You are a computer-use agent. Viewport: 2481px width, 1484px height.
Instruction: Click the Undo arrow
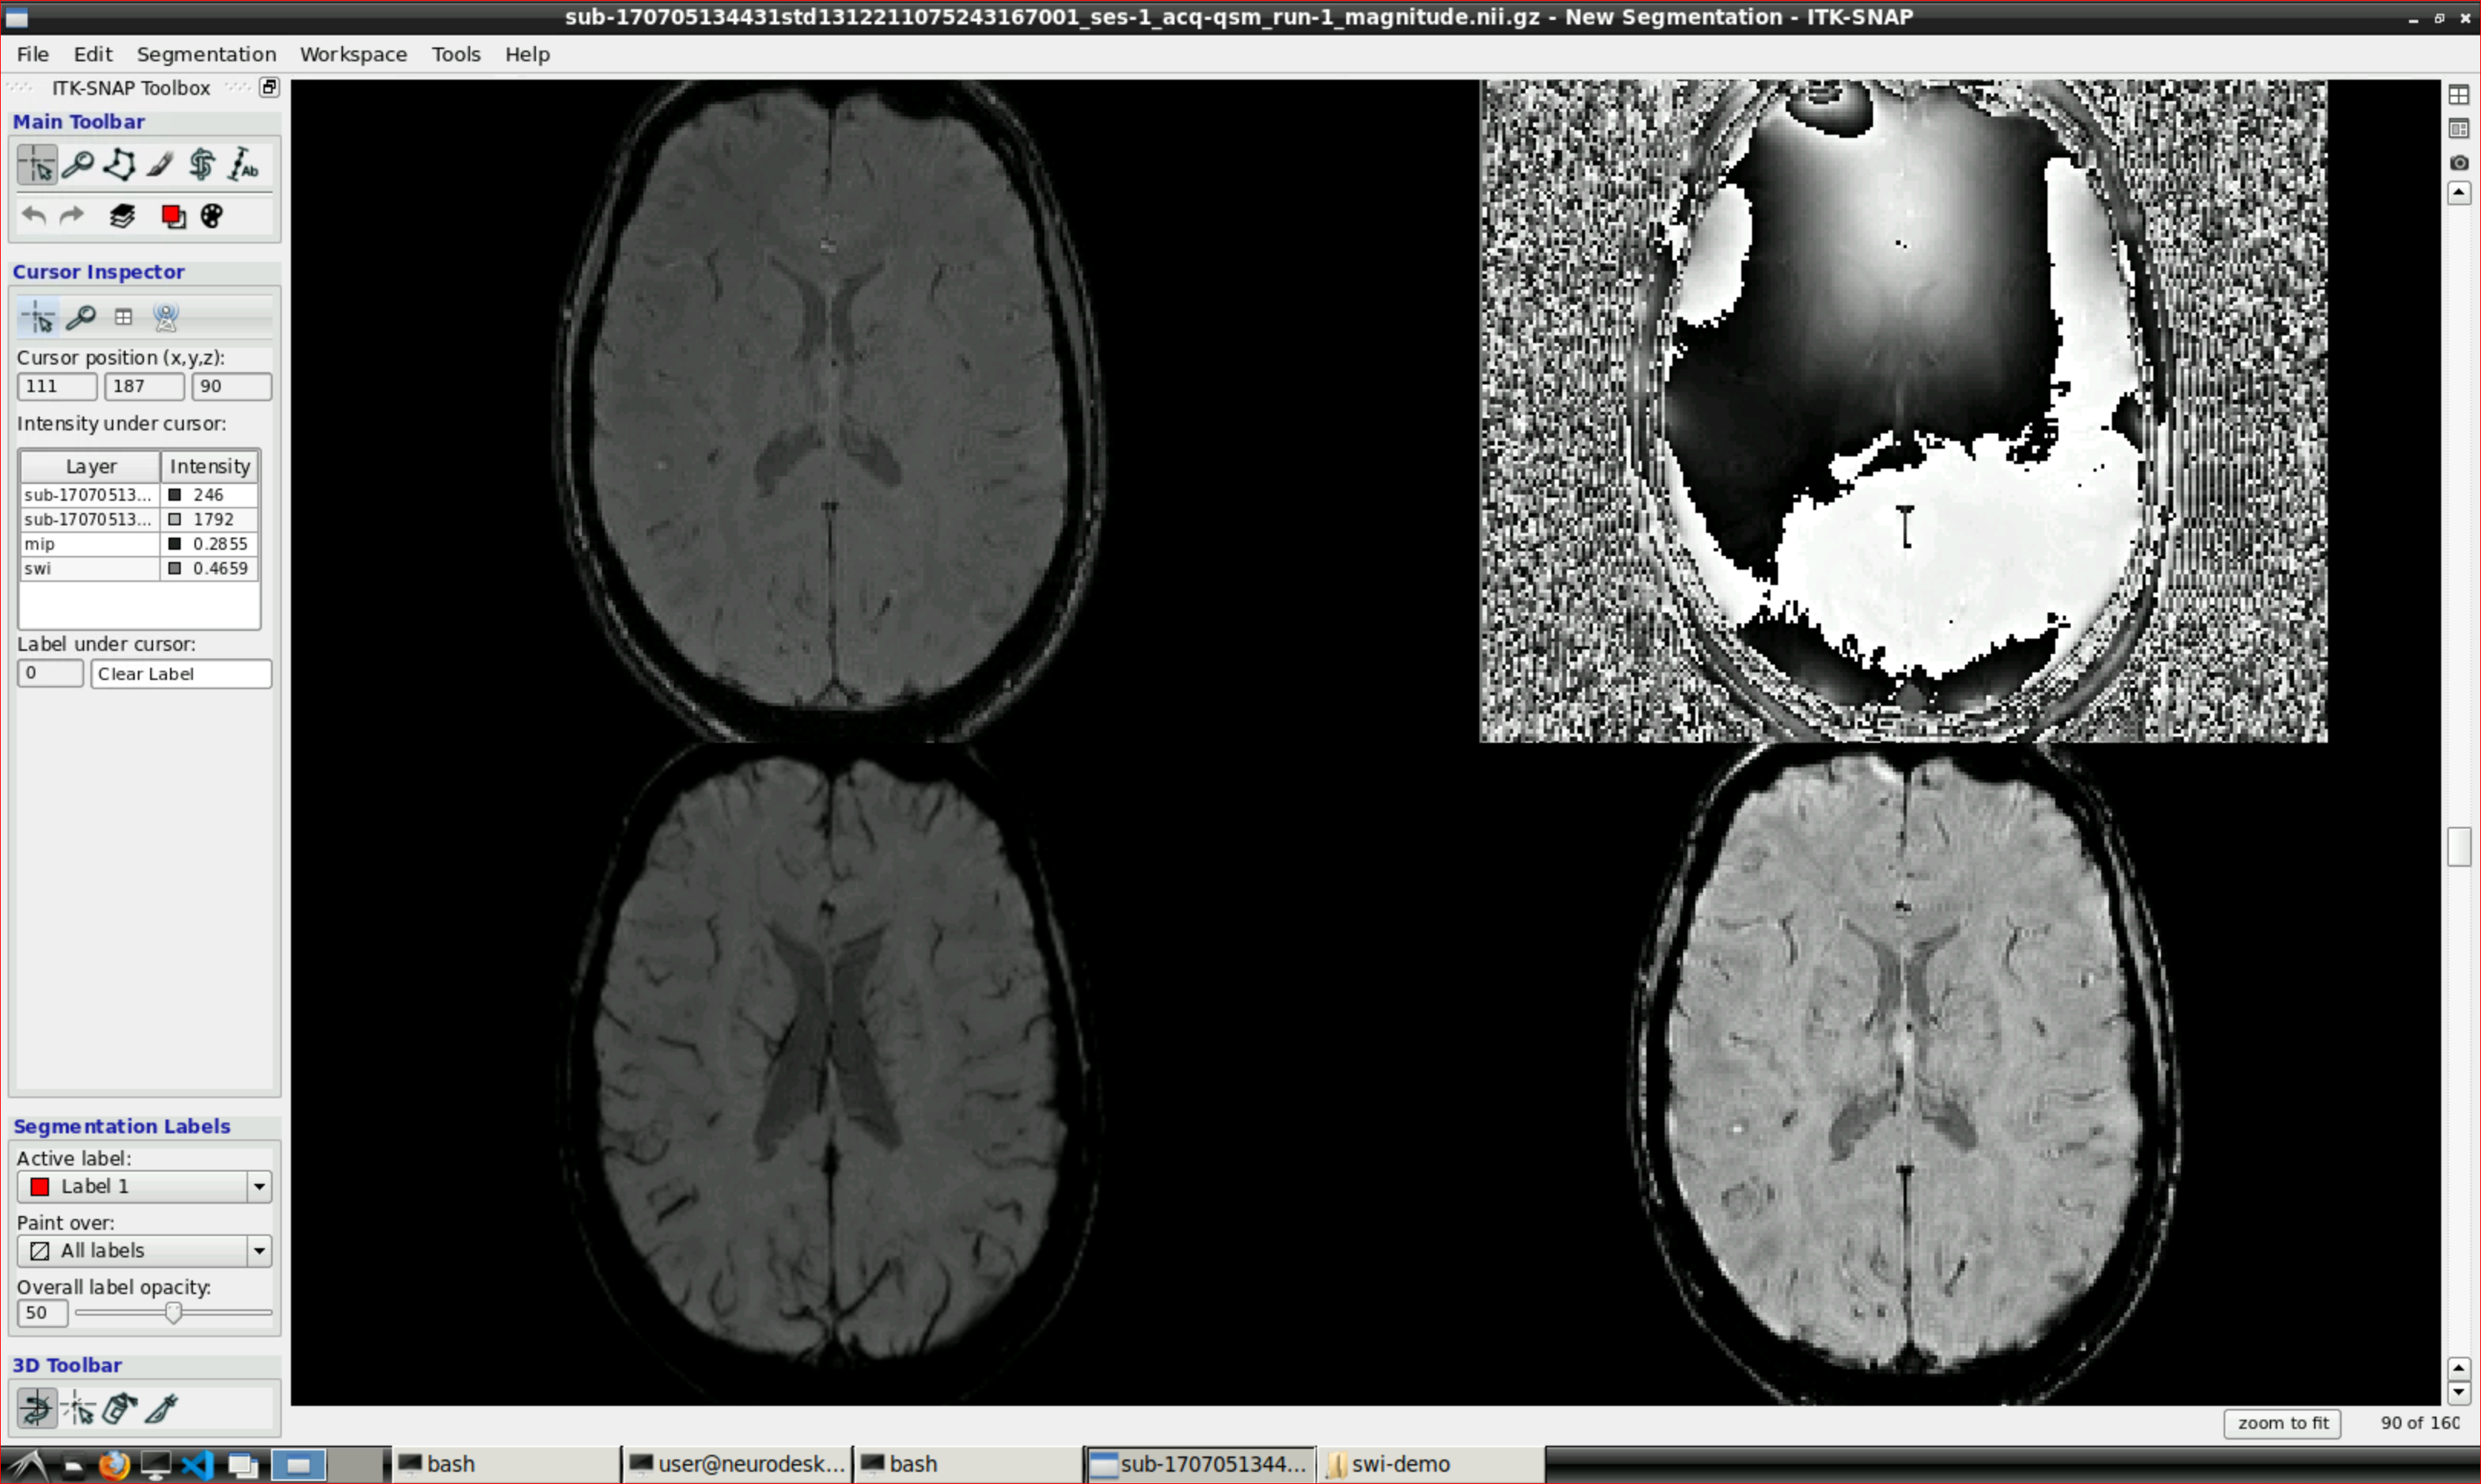tap(34, 216)
